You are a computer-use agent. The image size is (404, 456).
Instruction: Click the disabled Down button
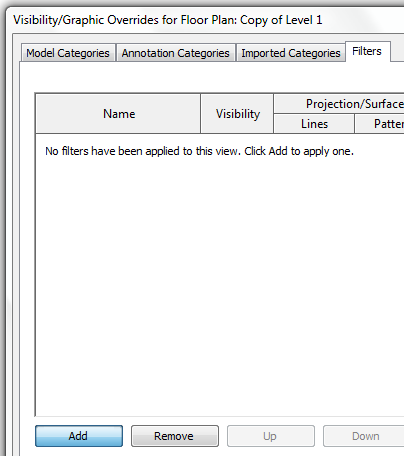[x=364, y=436]
